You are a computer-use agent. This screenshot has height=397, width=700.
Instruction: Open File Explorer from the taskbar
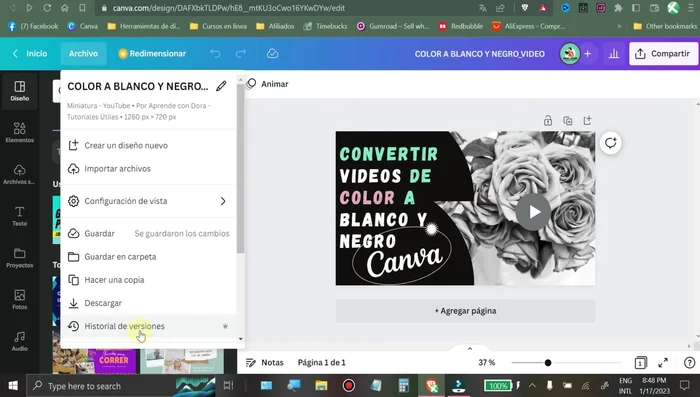click(321, 385)
